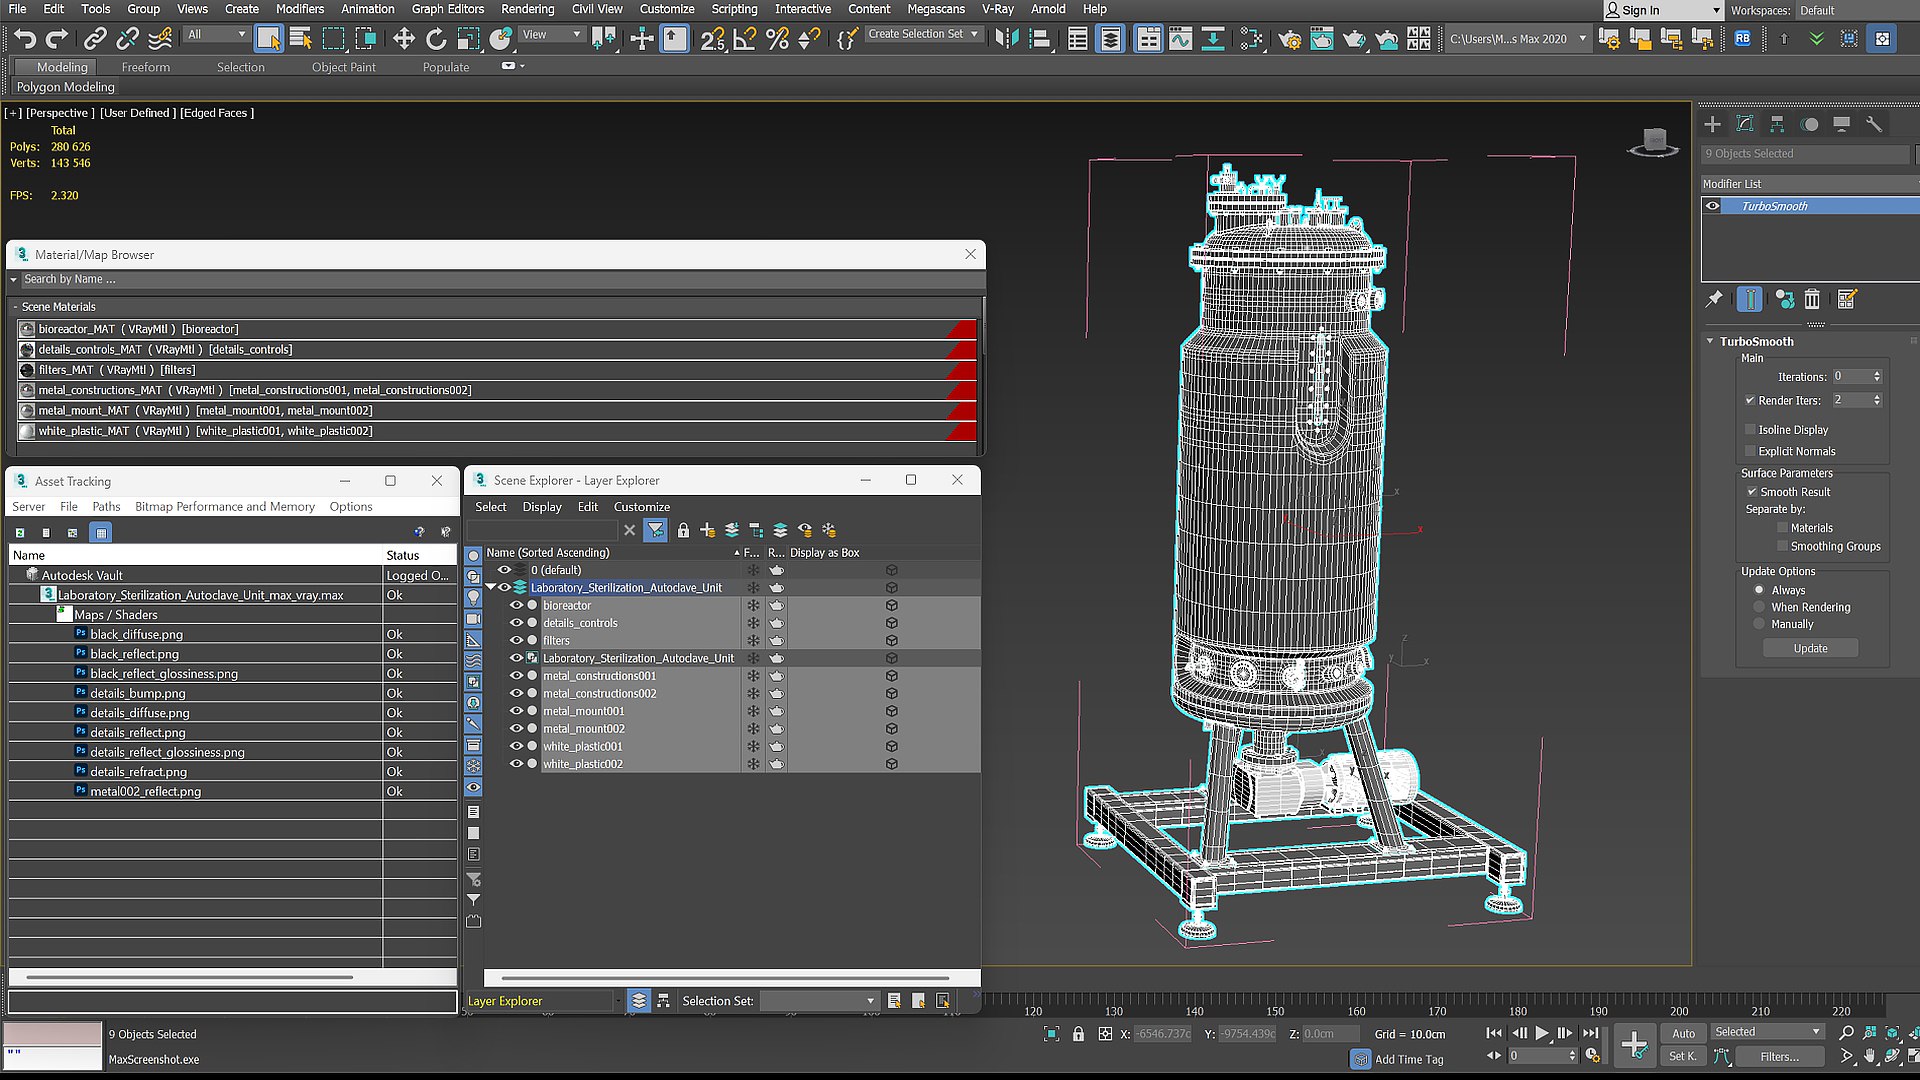Click the Redo arrow icon

[57, 38]
